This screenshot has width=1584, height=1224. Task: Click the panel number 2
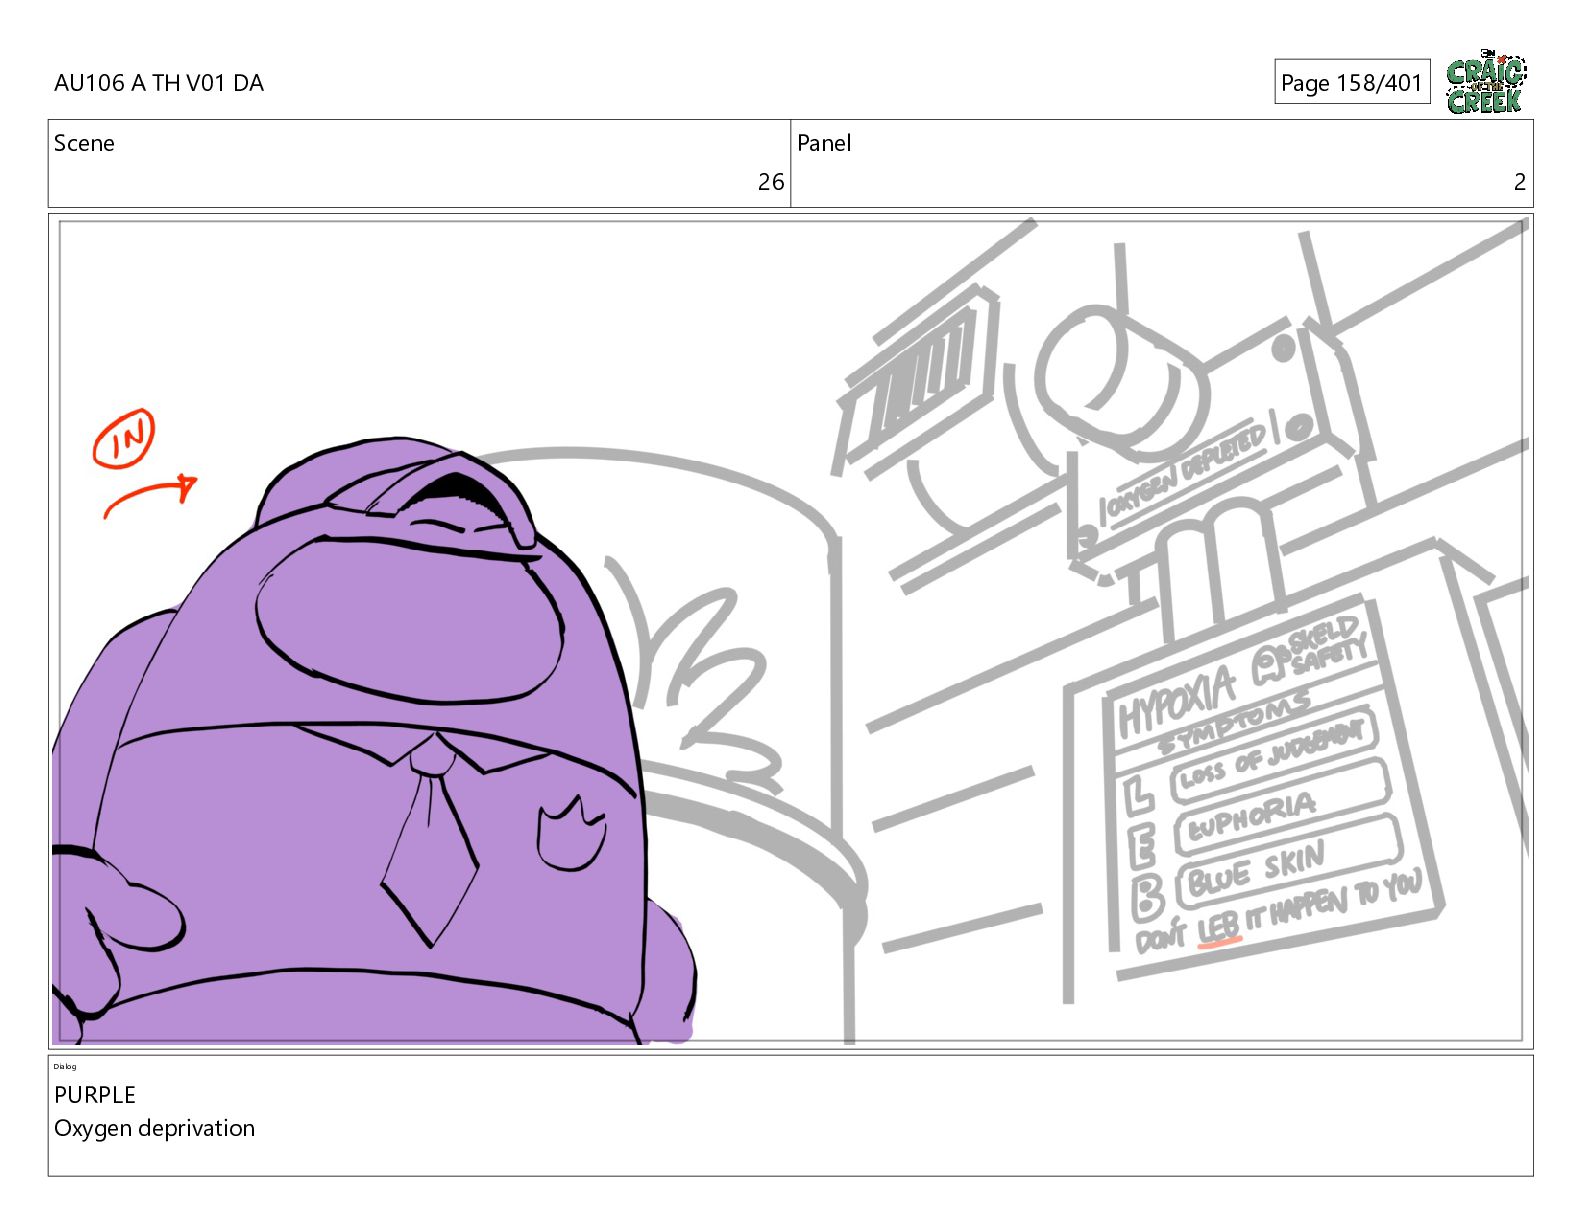pos(1520,182)
